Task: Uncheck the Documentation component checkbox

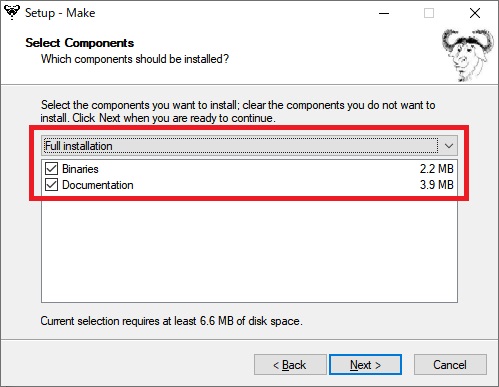Action: pos(51,185)
